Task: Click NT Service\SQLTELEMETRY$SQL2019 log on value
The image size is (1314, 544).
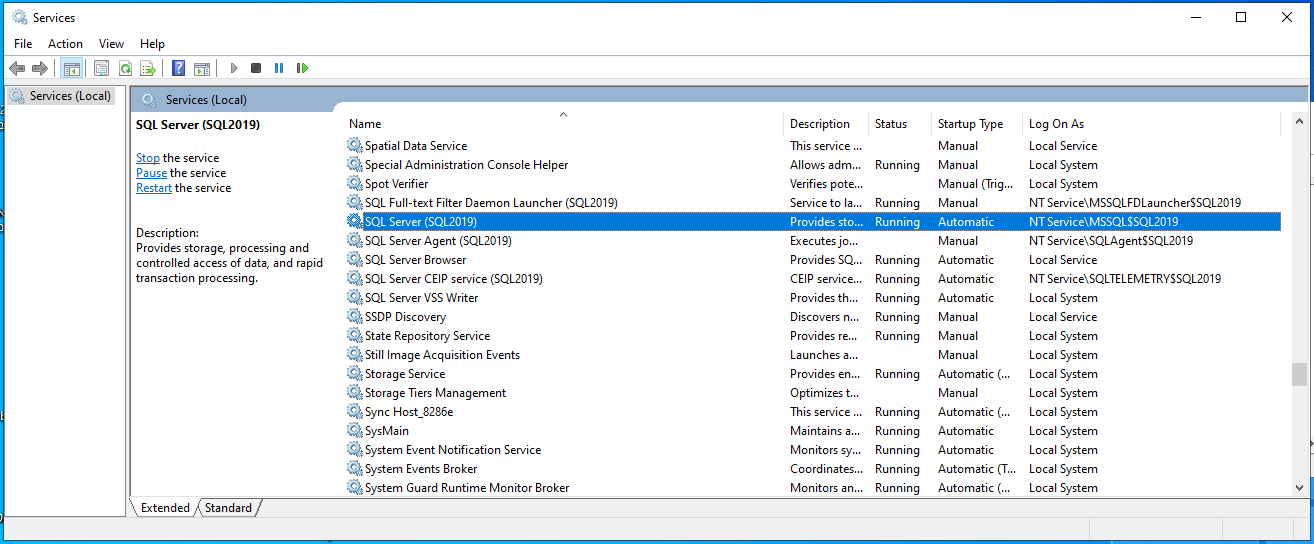Action: tap(1125, 279)
